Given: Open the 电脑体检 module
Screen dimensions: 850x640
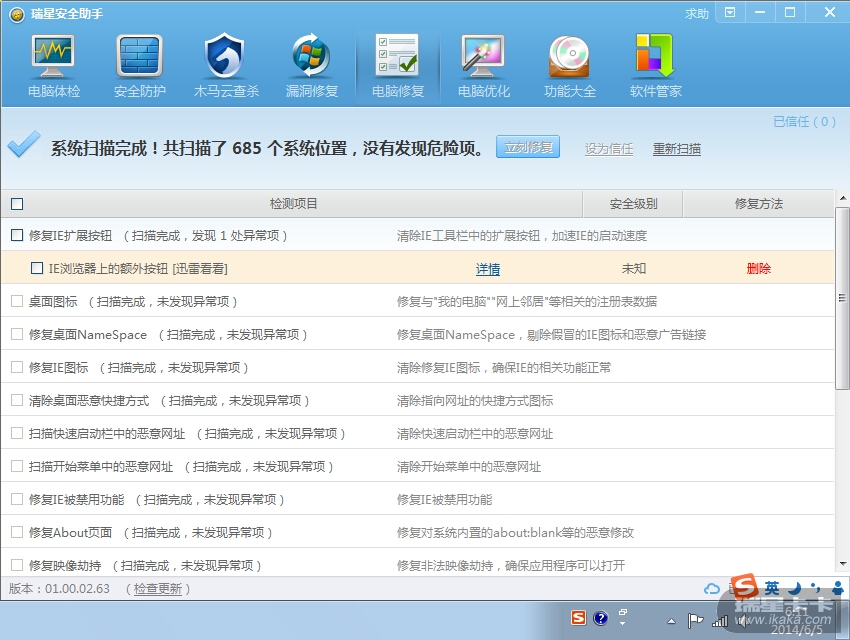Looking at the screenshot, I should 54,66.
